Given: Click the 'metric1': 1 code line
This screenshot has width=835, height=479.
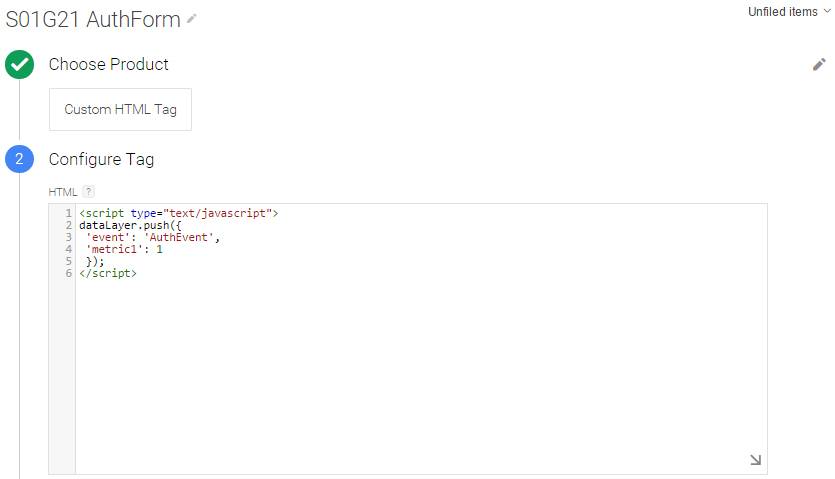Looking at the screenshot, I should [x=124, y=249].
